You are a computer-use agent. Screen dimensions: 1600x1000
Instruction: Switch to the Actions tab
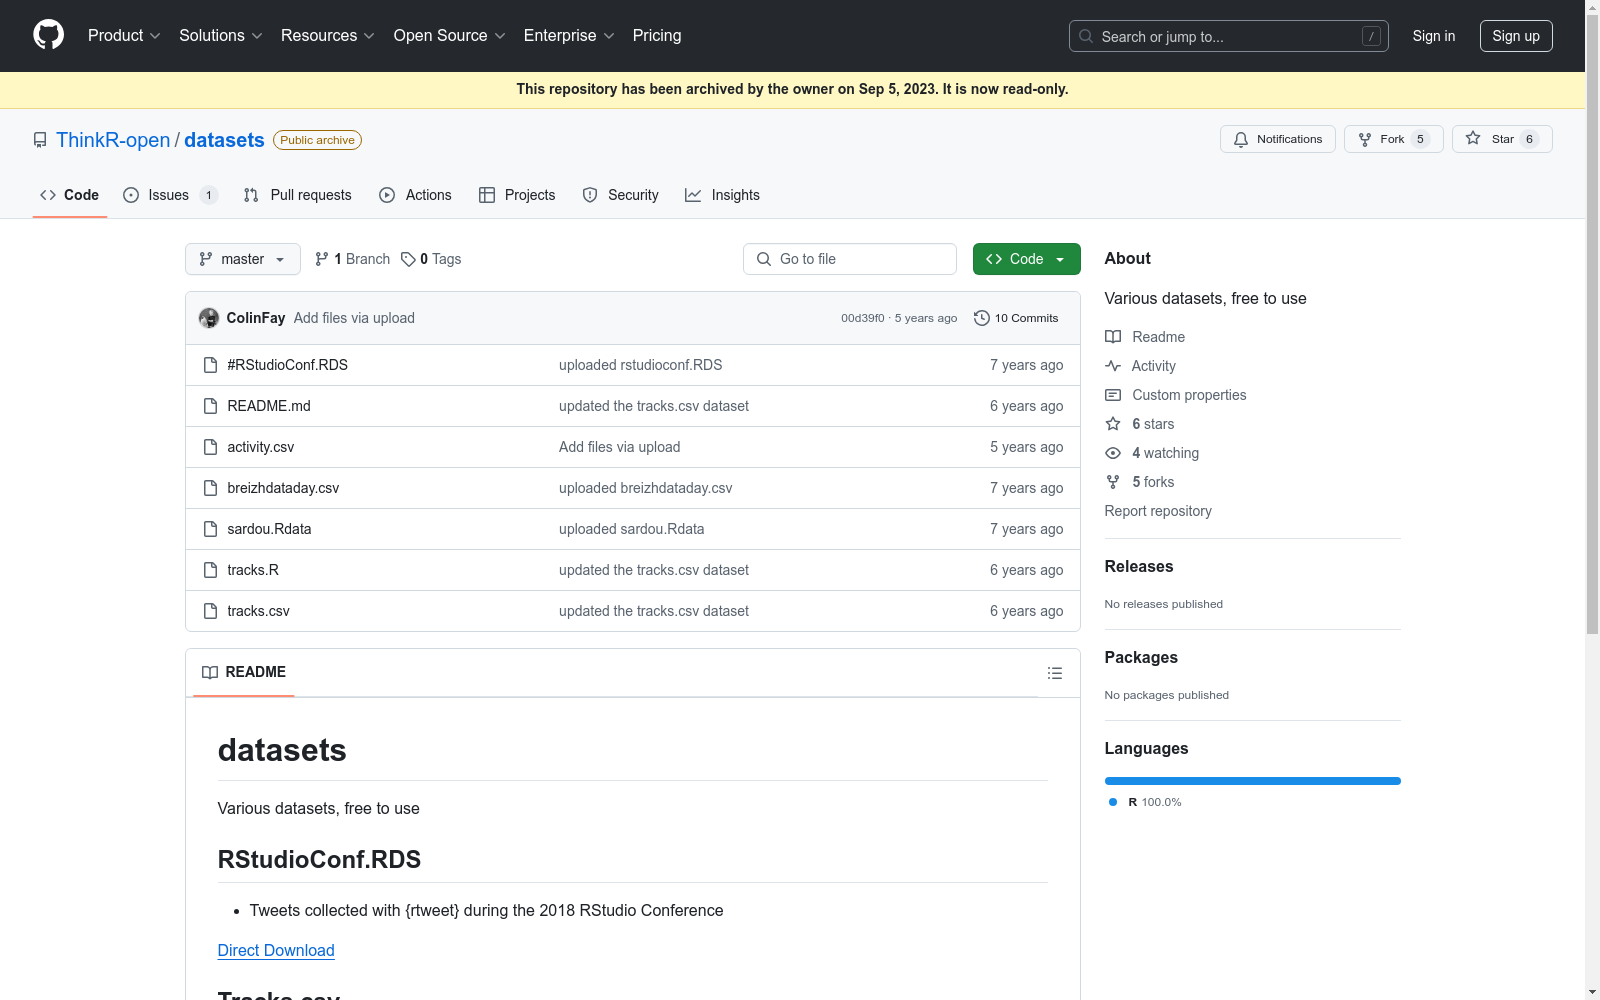(416, 195)
